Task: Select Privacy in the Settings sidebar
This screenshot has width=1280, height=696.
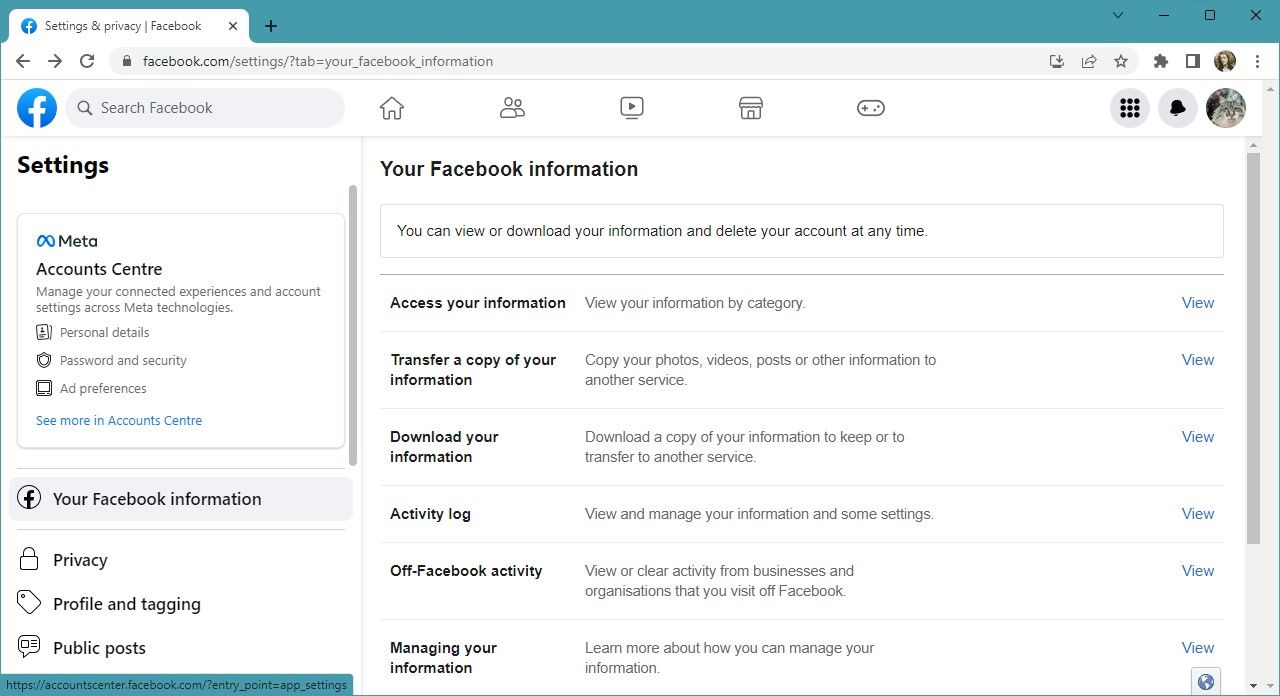Action: pyautogui.click(x=80, y=559)
